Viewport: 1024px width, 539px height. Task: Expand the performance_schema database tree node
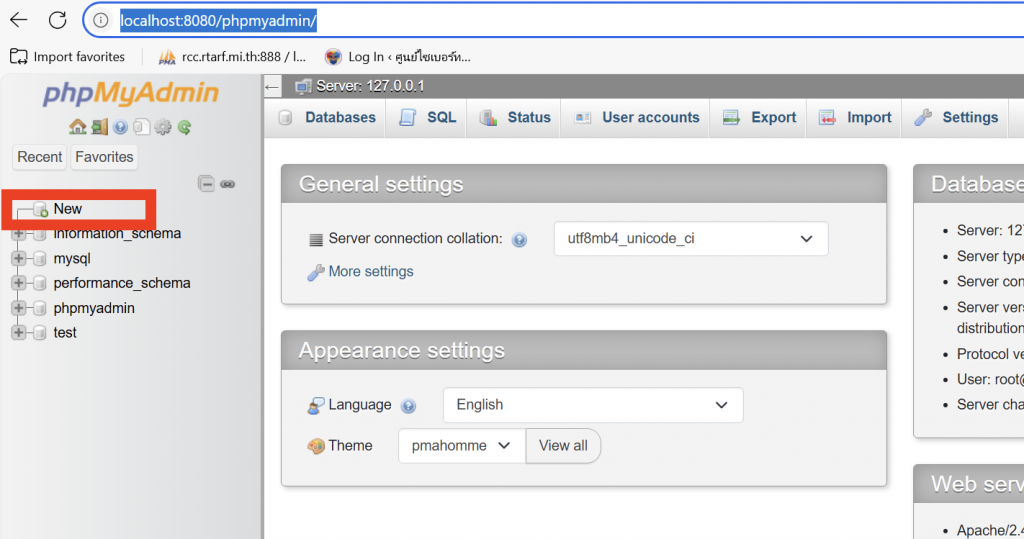coord(18,283)
